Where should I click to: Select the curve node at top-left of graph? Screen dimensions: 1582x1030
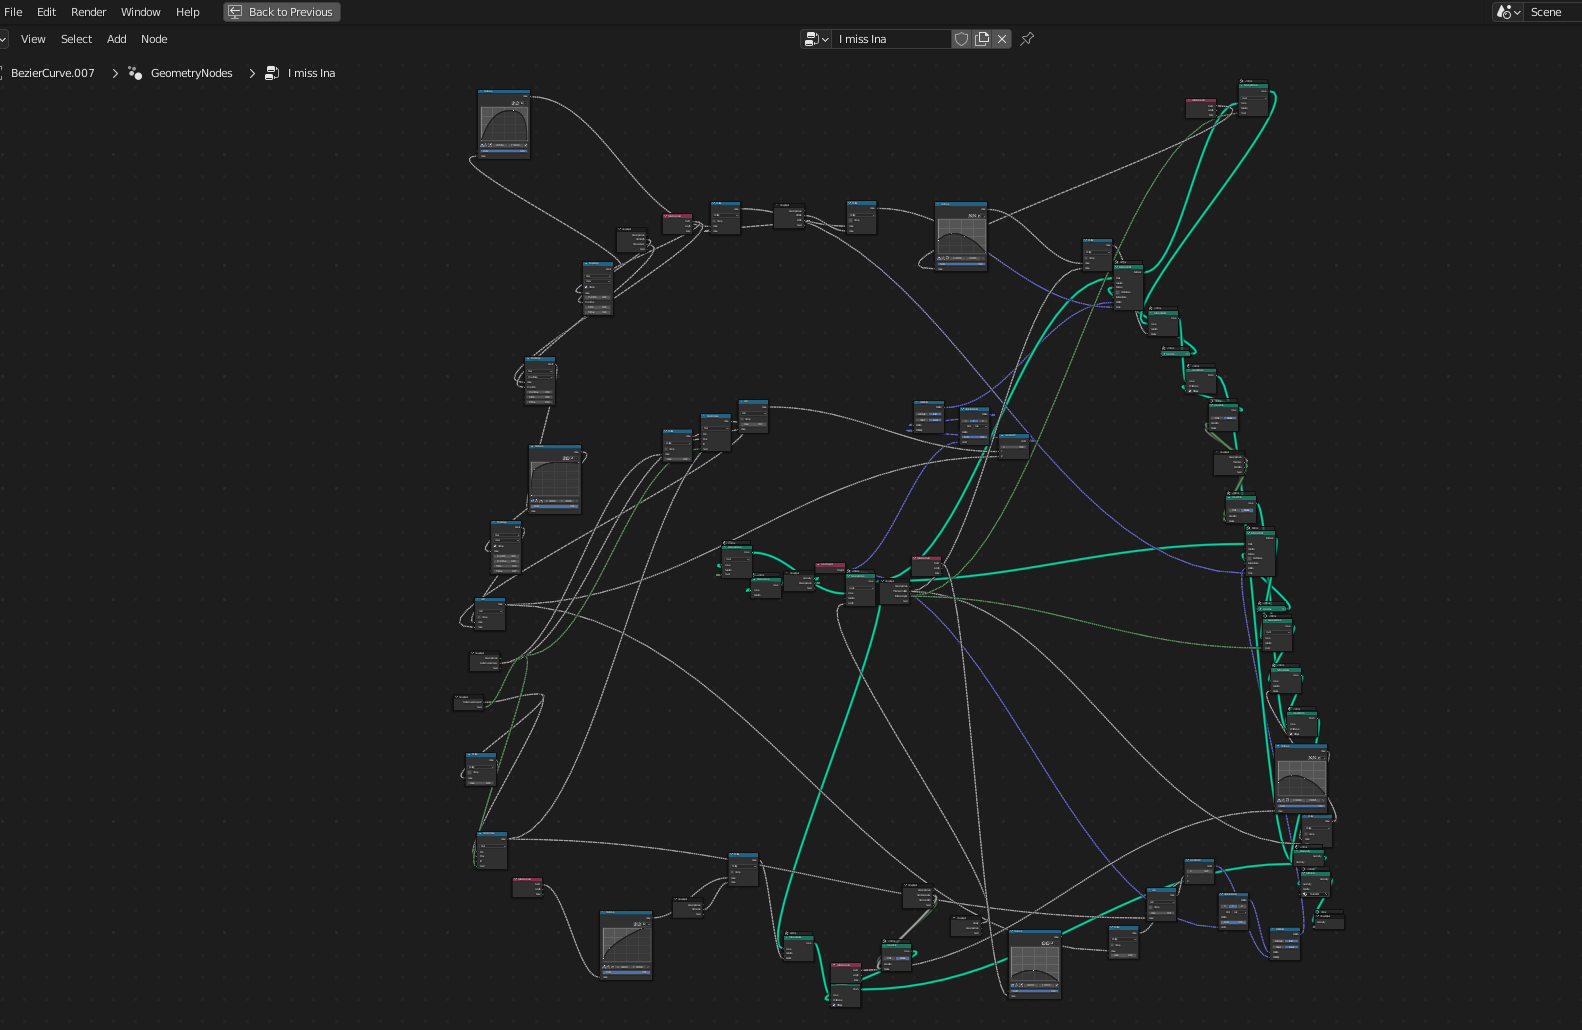tap(504, 124)
